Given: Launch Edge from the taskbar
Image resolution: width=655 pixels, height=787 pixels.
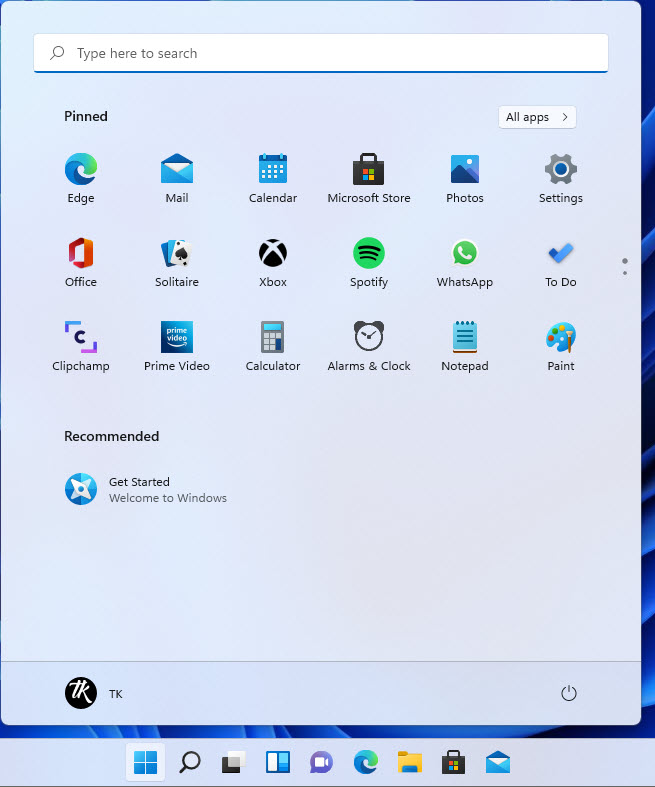Looking at the screenshot, I should [365, 762].
